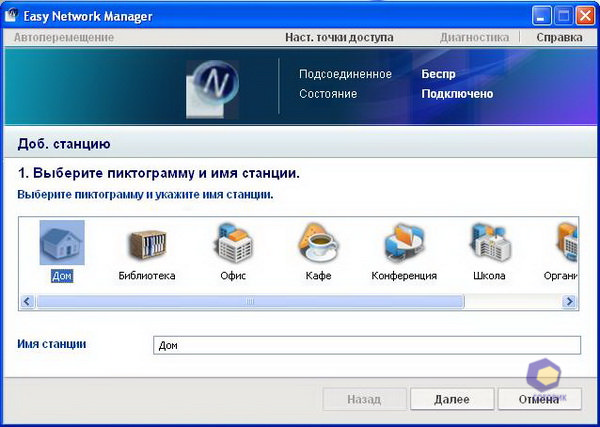Image resolution: width=600 pixels, height=427 pixels.
Task: Minimize the Easy Network Manager window
Action: (x=541, y=16)
